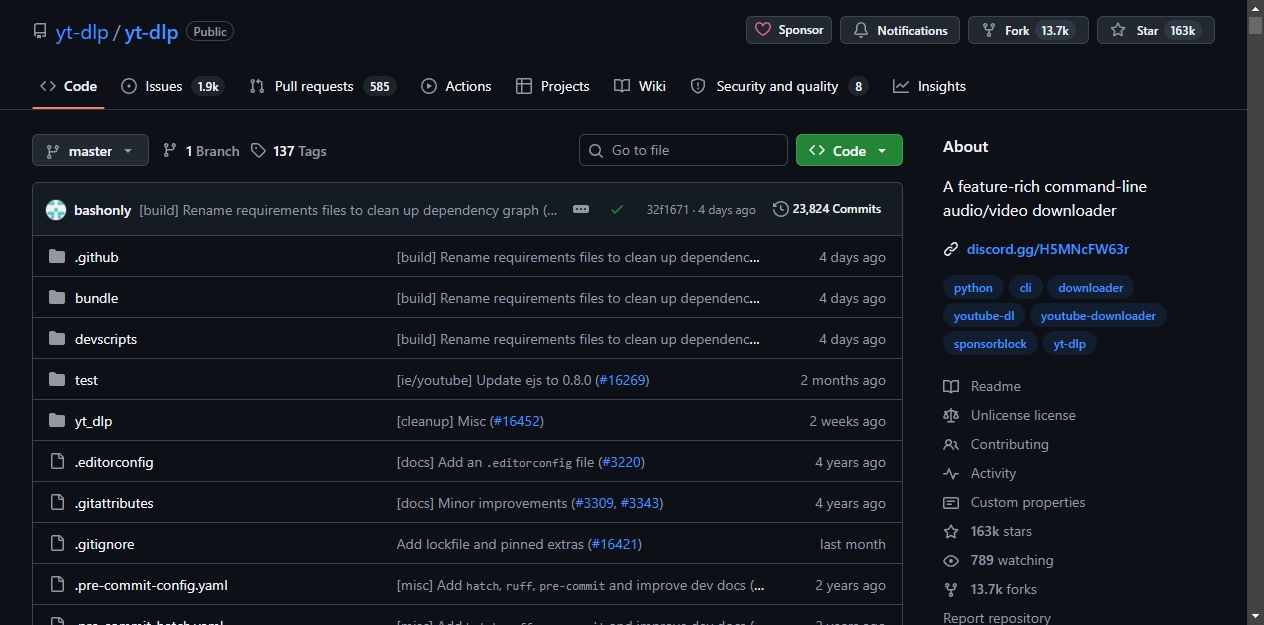Open the discord.gg/H5MNcFW63r link

[x=1047, y=249]
